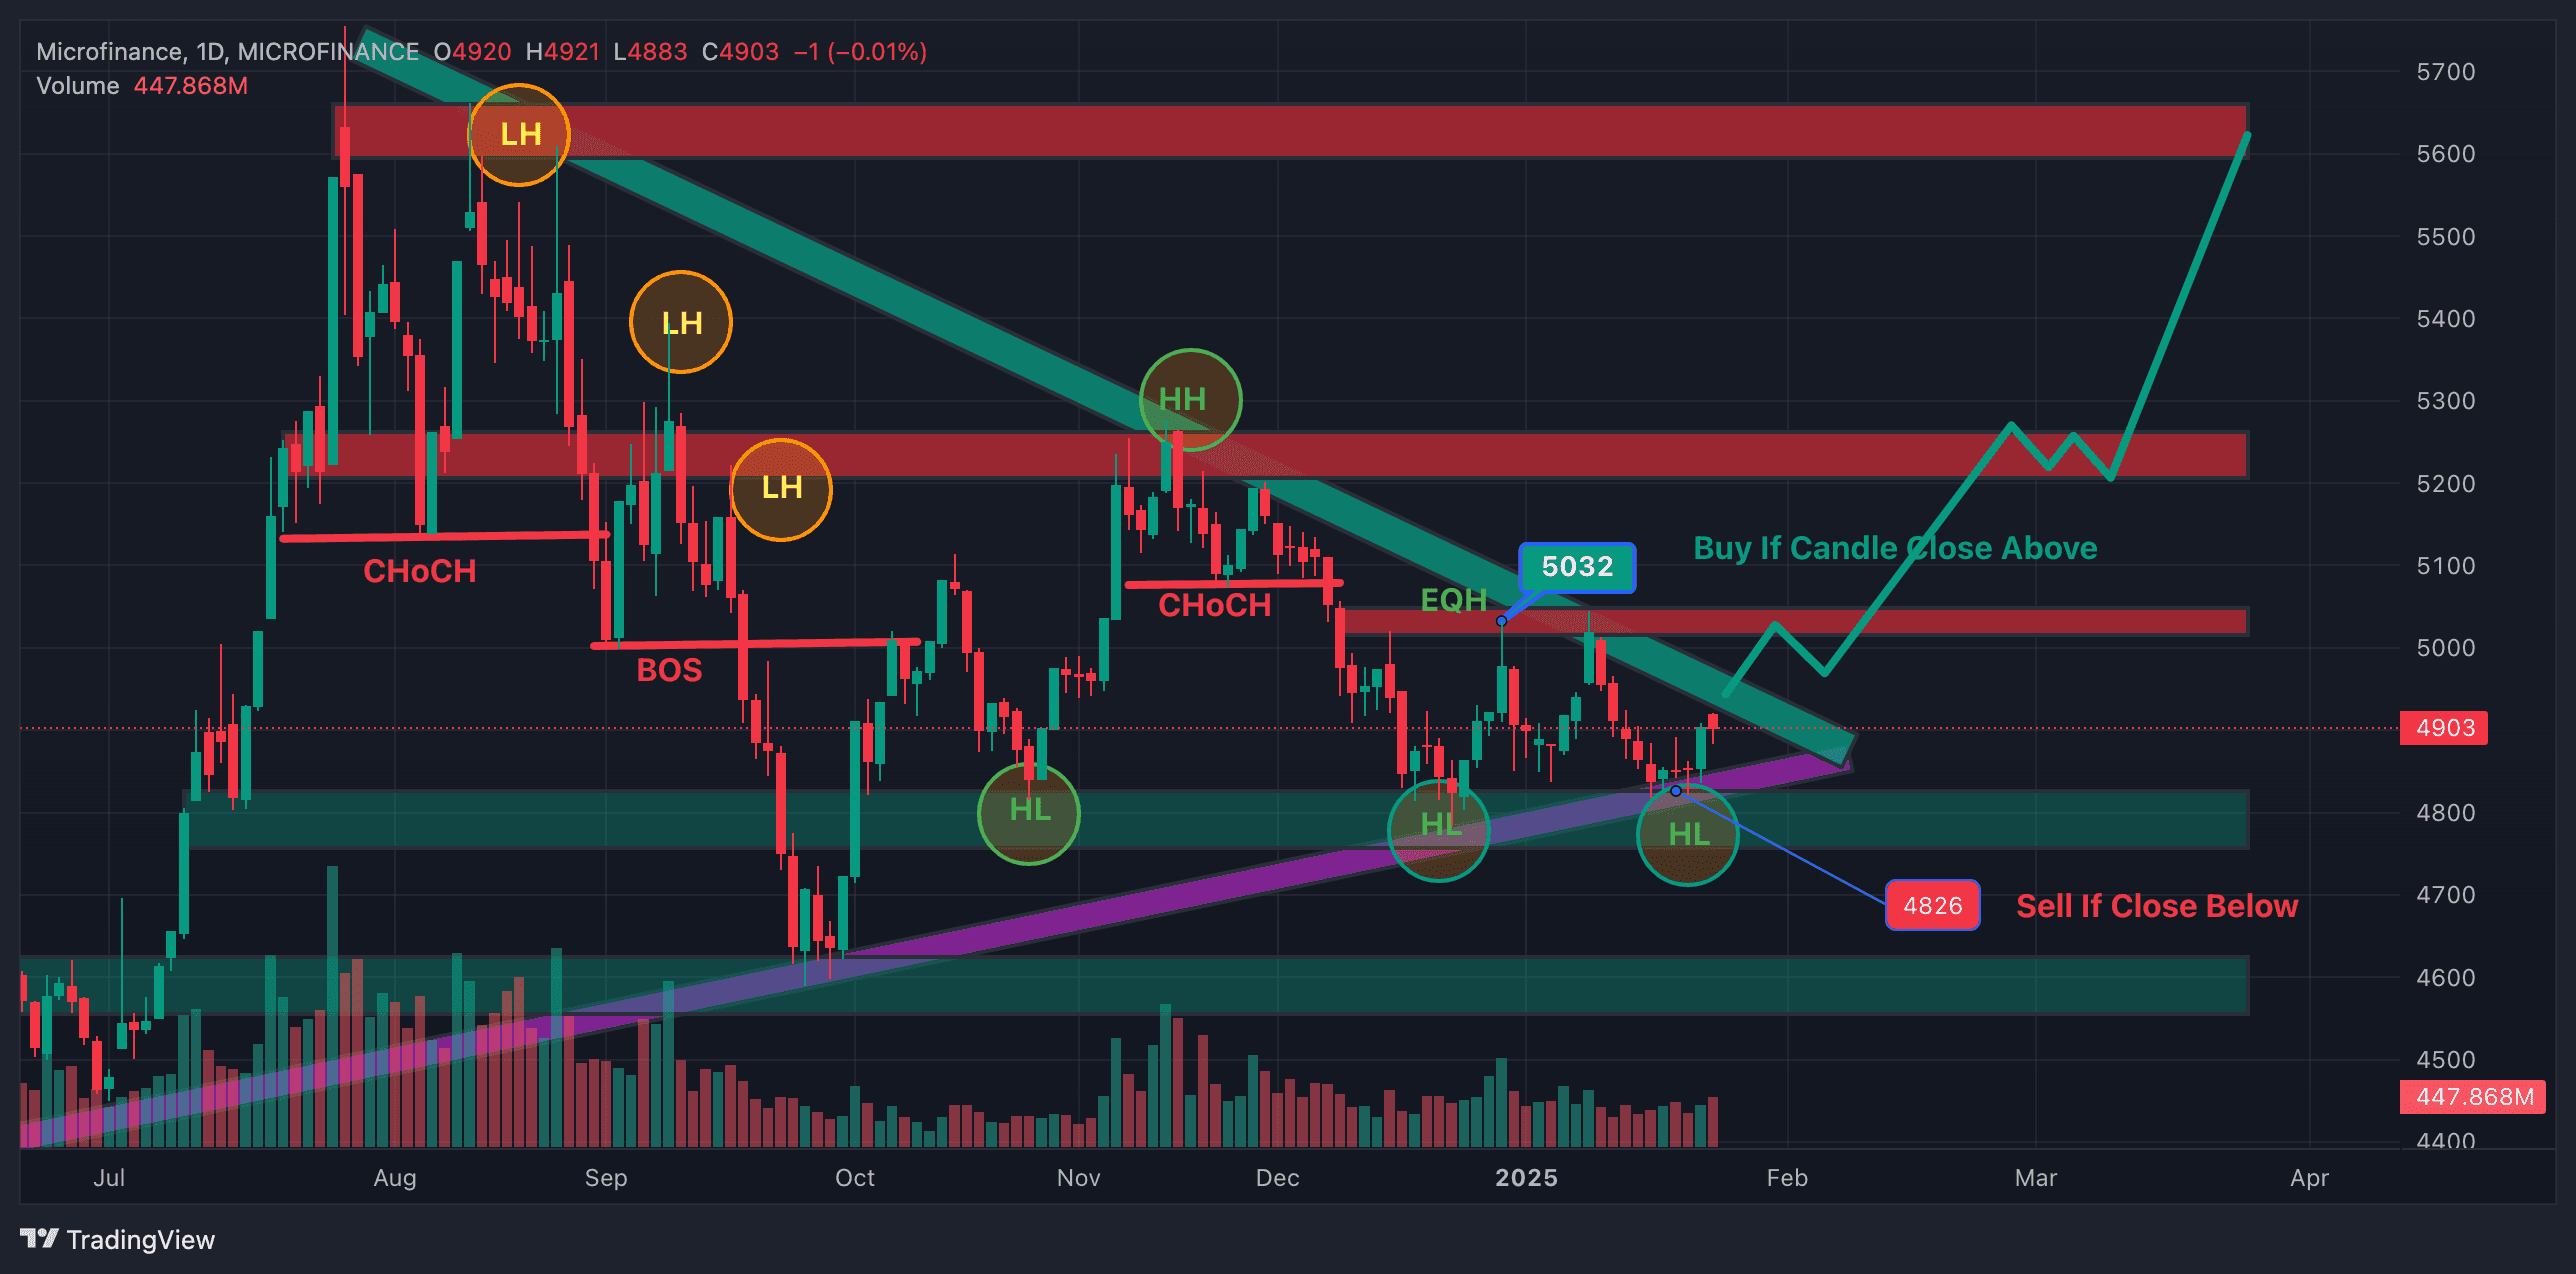Click the Oct time axis label
This screenshot has height=1274, width=2576.
pyautogui.click(x=855, y=1177)
